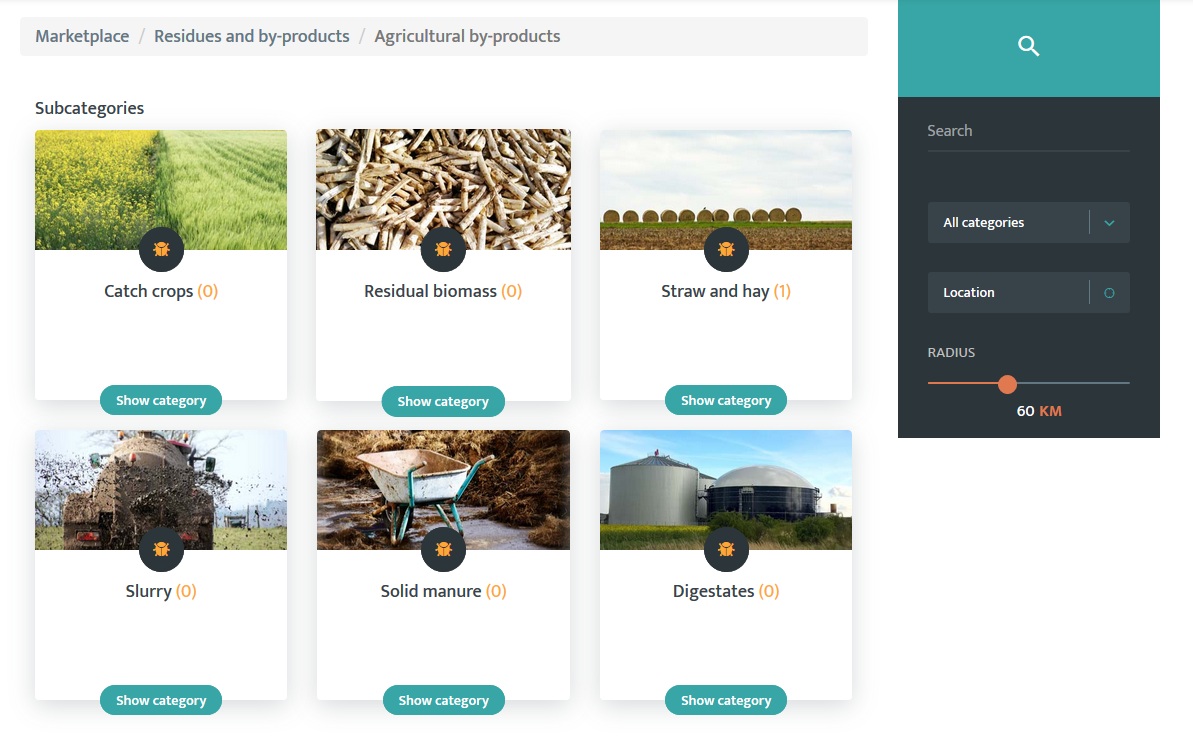Click the bug icon on Residual biomass card
The width and height of the screenshot is (1193, 745).
click(444, 249)
